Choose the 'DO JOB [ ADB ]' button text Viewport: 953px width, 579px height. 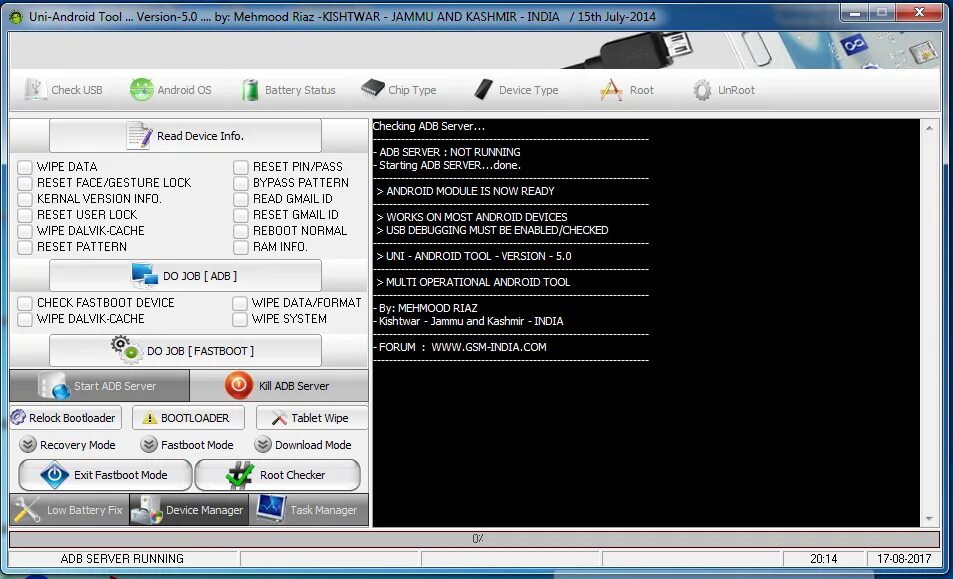coord(200,276)
